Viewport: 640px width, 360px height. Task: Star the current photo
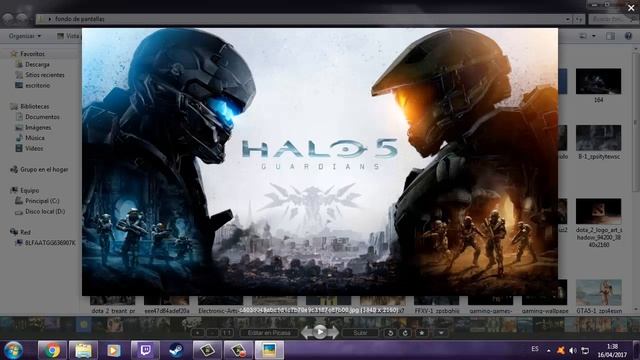(422, 333)
